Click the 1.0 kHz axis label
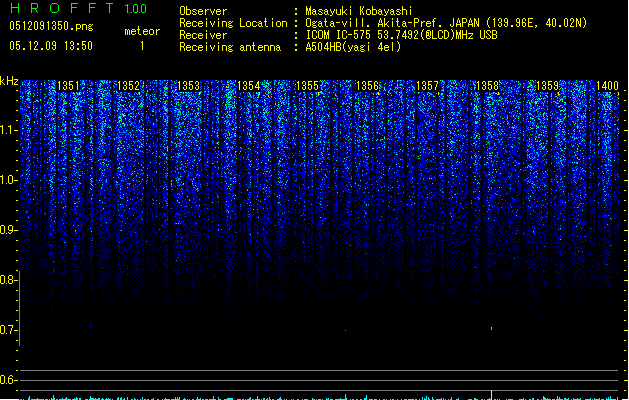629x400 pixels. pyautogui.click(x=8, y=180)
